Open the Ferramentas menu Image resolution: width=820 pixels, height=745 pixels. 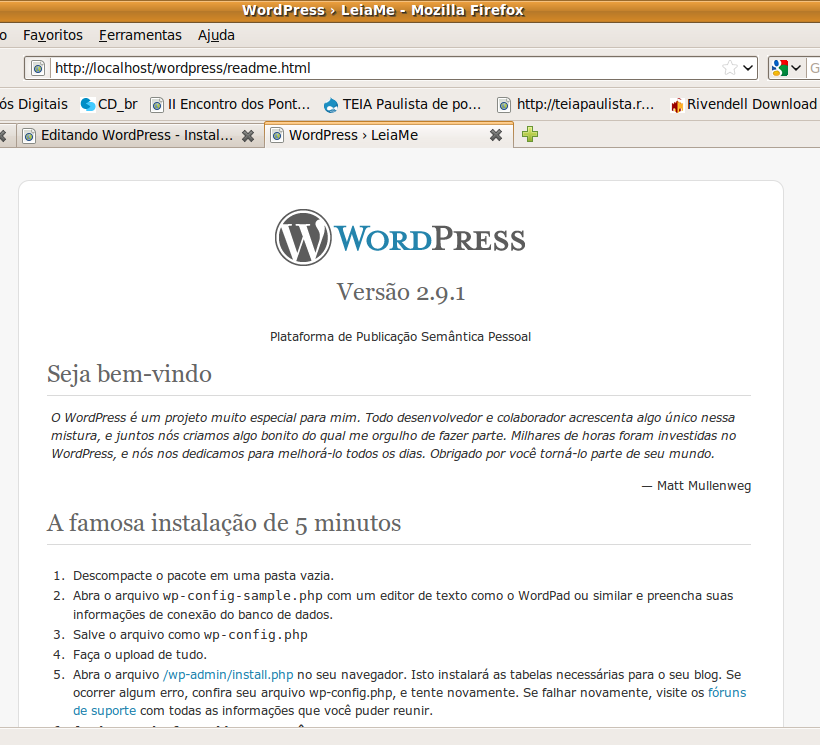(x=140, y=35)
